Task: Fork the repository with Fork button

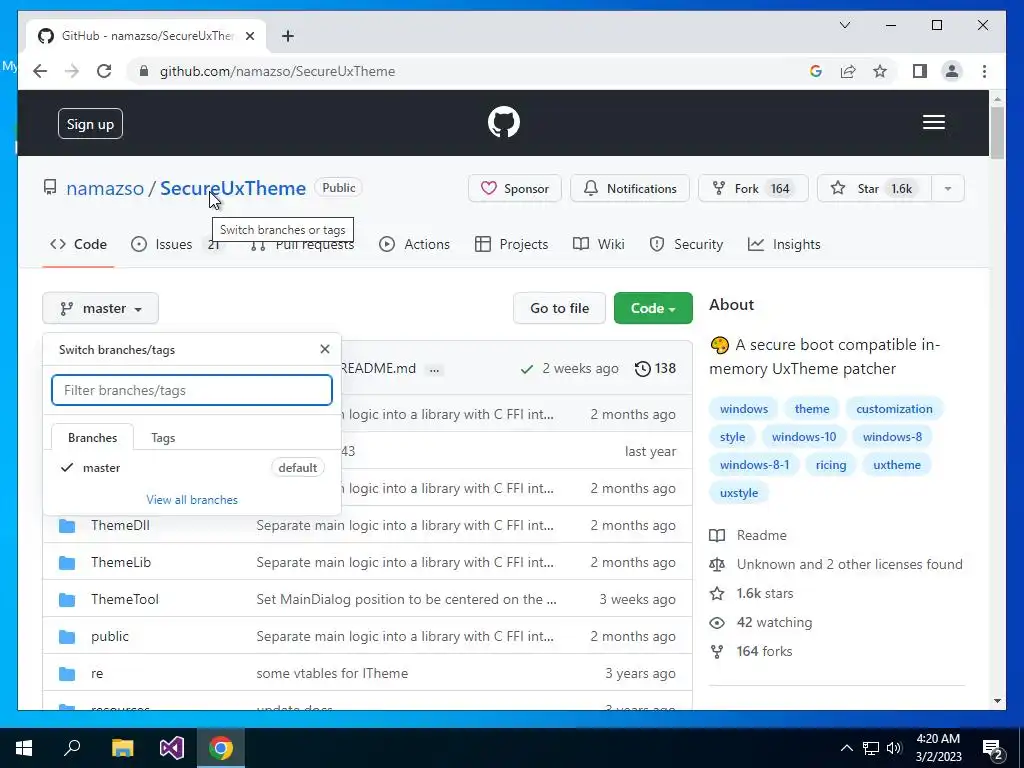Action: 753,189
